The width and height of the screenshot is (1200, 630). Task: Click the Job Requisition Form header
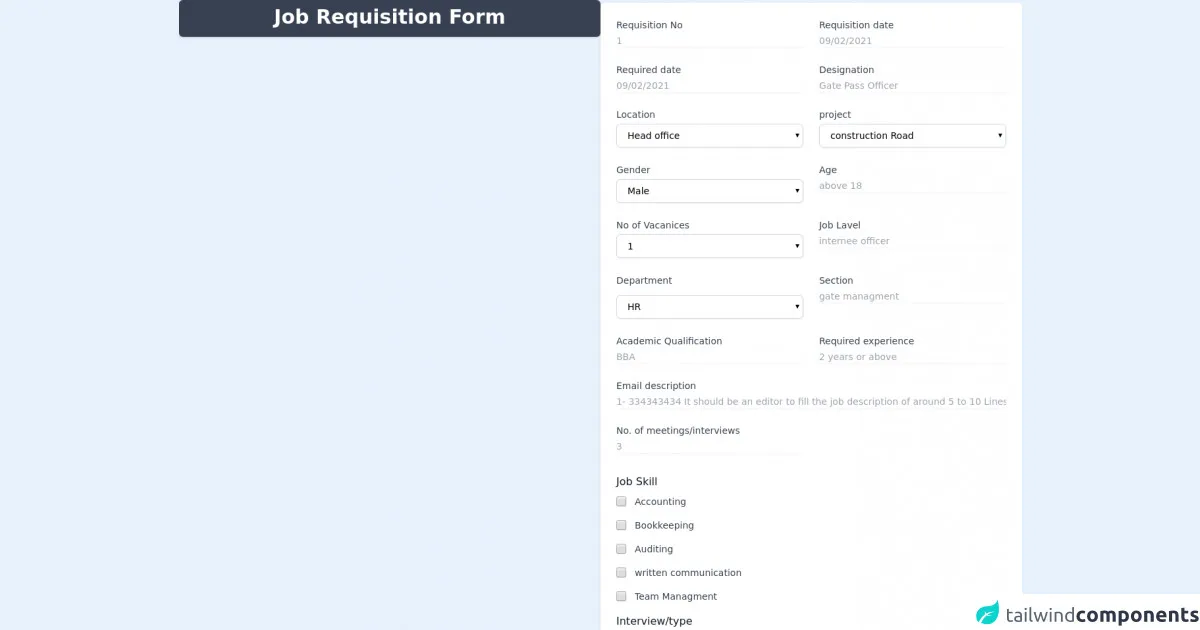tap(389, 18)
